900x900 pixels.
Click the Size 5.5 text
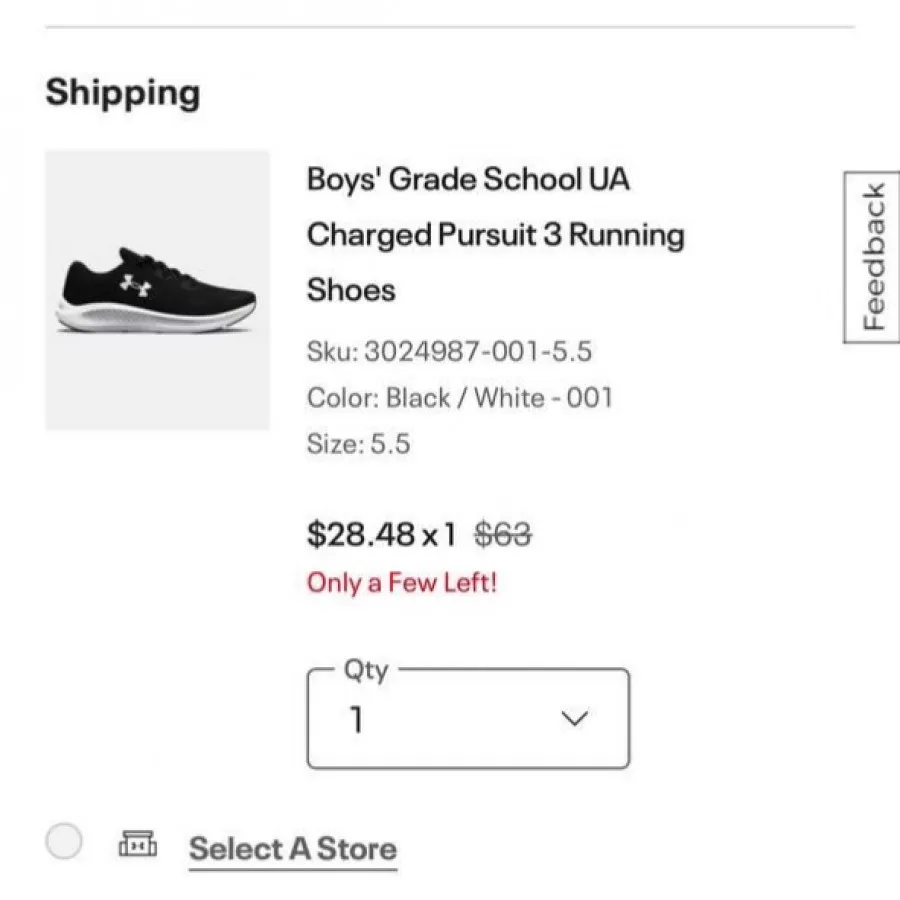358,443
